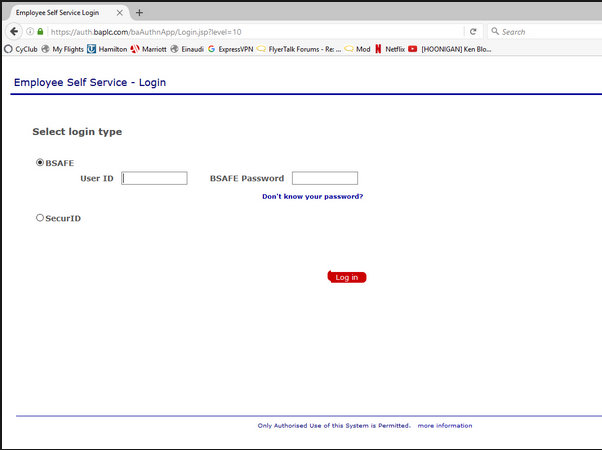The width and height of the screenshot is (602, 450).
Task: Click the Don't know your password link
Action: coord(313,196)
